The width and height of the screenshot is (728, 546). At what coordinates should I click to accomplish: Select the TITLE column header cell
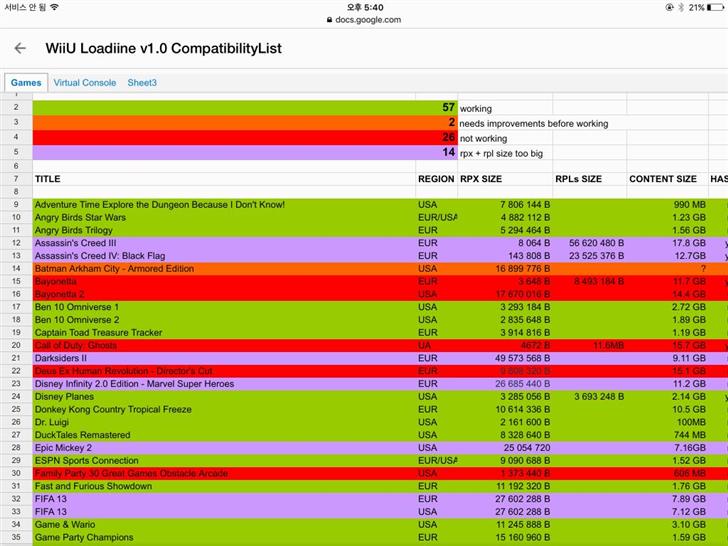coord(224,179)
